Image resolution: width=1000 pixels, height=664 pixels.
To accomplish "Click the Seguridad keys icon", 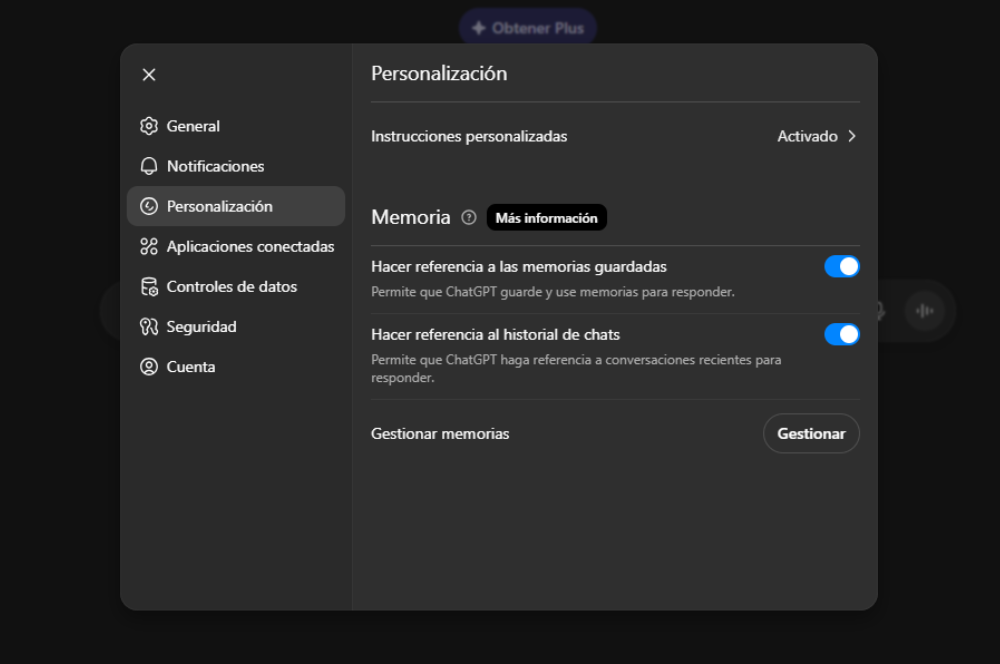I will pos(148,326).
